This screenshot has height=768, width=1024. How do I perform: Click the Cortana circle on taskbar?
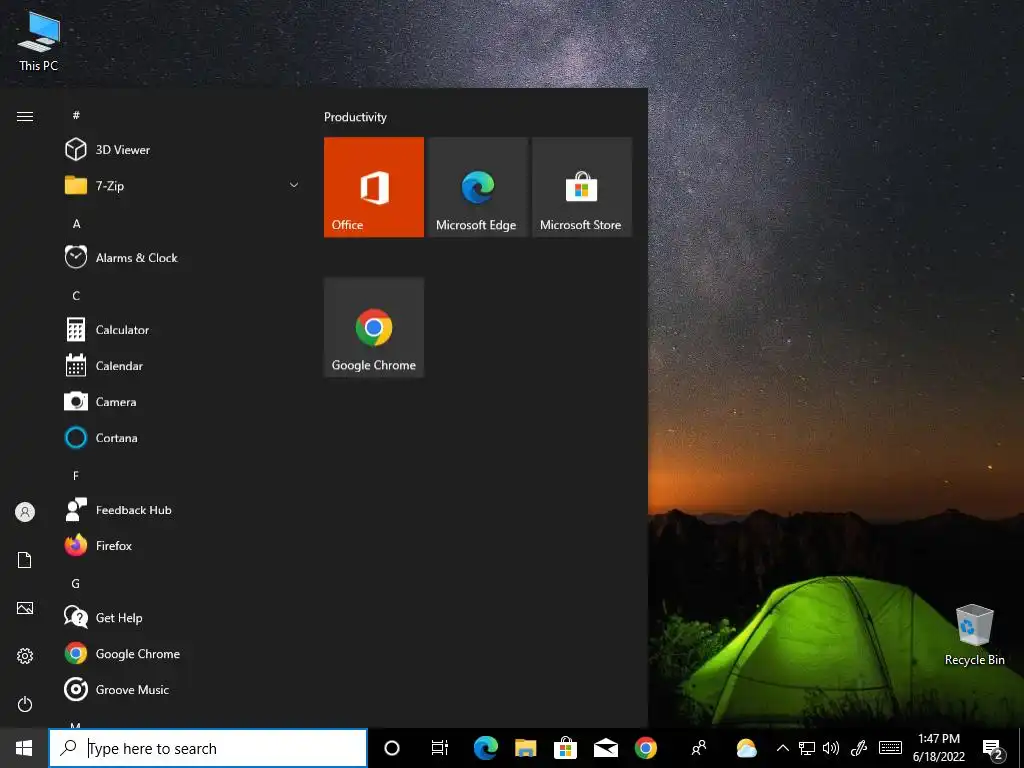(x=392, y=748)
